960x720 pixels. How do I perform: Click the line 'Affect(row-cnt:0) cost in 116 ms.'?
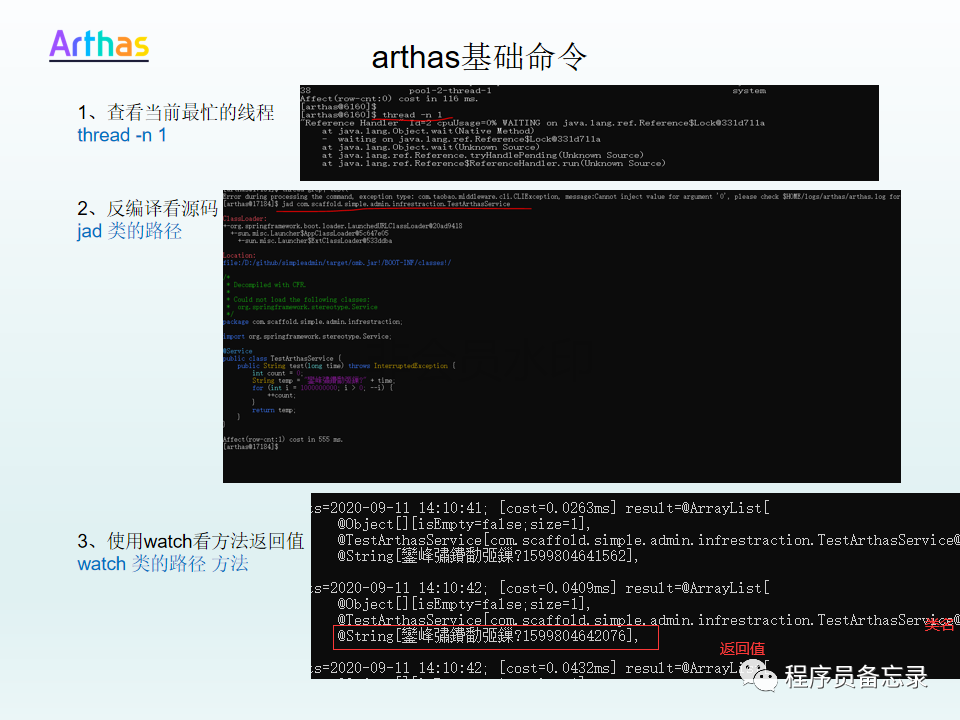[x=389, y=99]
